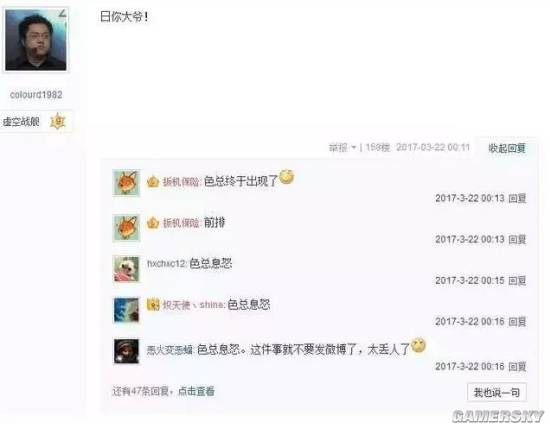Reply to the 00:15 comment via 回复
This screenshot has height=428, width=550.
tap(517, 280)
